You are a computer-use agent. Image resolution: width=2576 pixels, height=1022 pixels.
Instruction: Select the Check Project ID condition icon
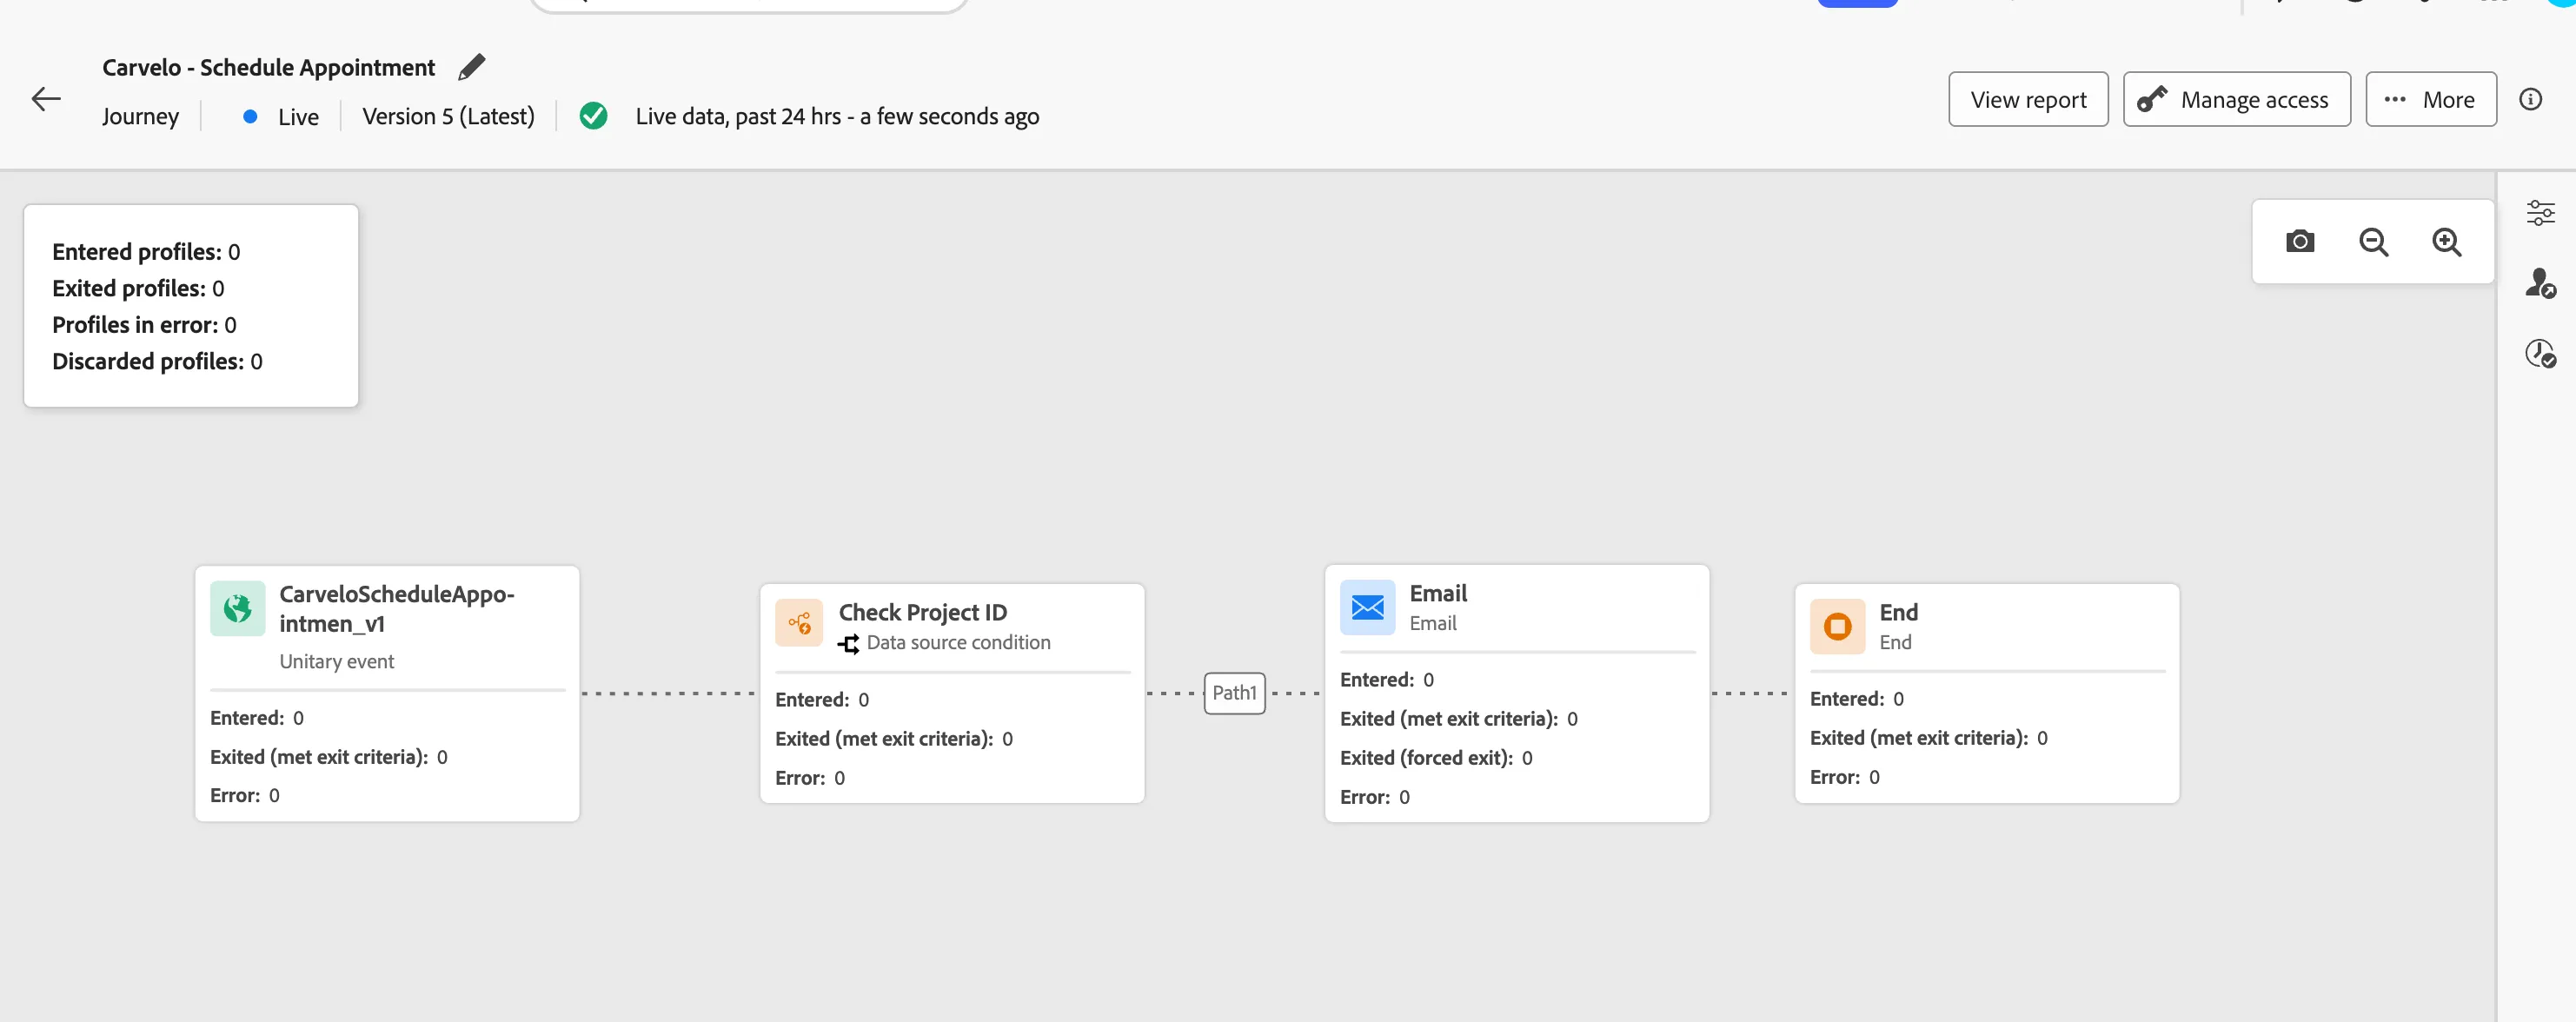[799, 624]
